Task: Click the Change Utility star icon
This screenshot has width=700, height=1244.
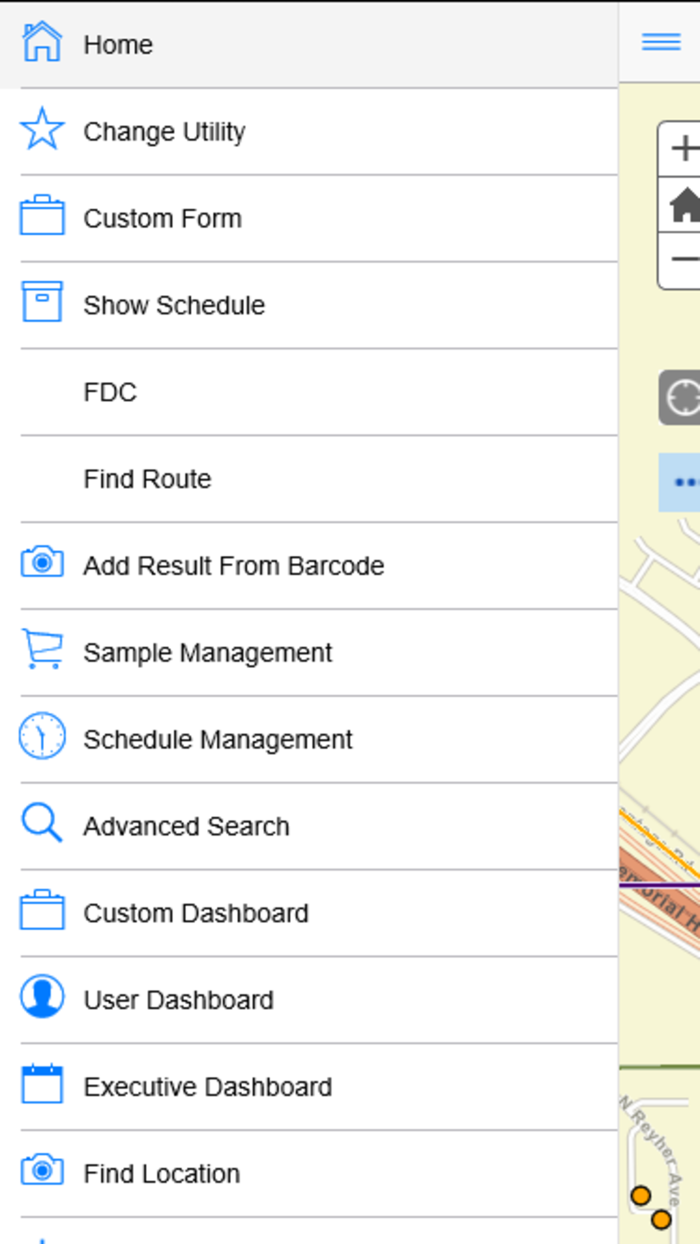Action: (x=42, y=131)
